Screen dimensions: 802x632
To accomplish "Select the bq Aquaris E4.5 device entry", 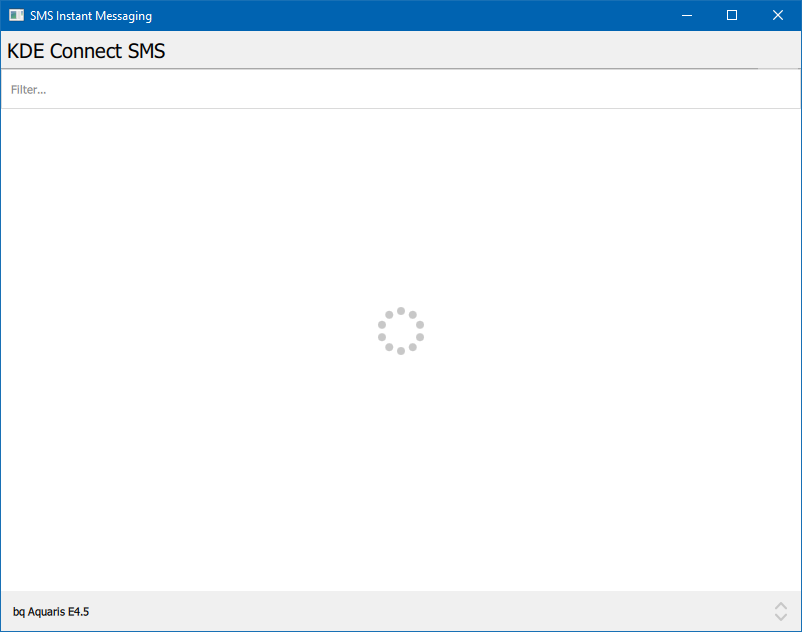I will [50, 611].
